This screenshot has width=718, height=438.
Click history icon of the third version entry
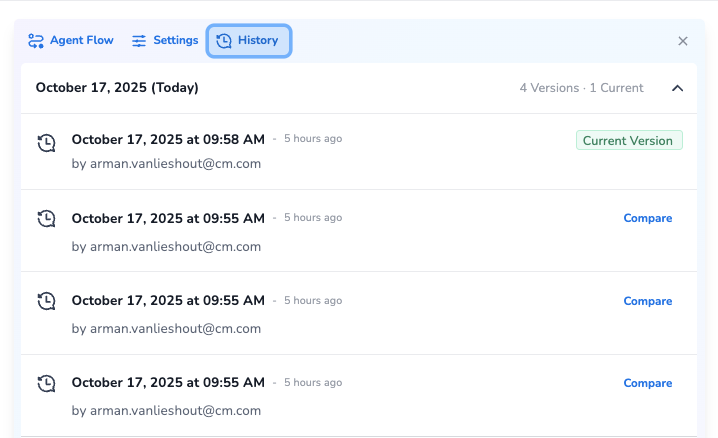click(x=46, y=301)
